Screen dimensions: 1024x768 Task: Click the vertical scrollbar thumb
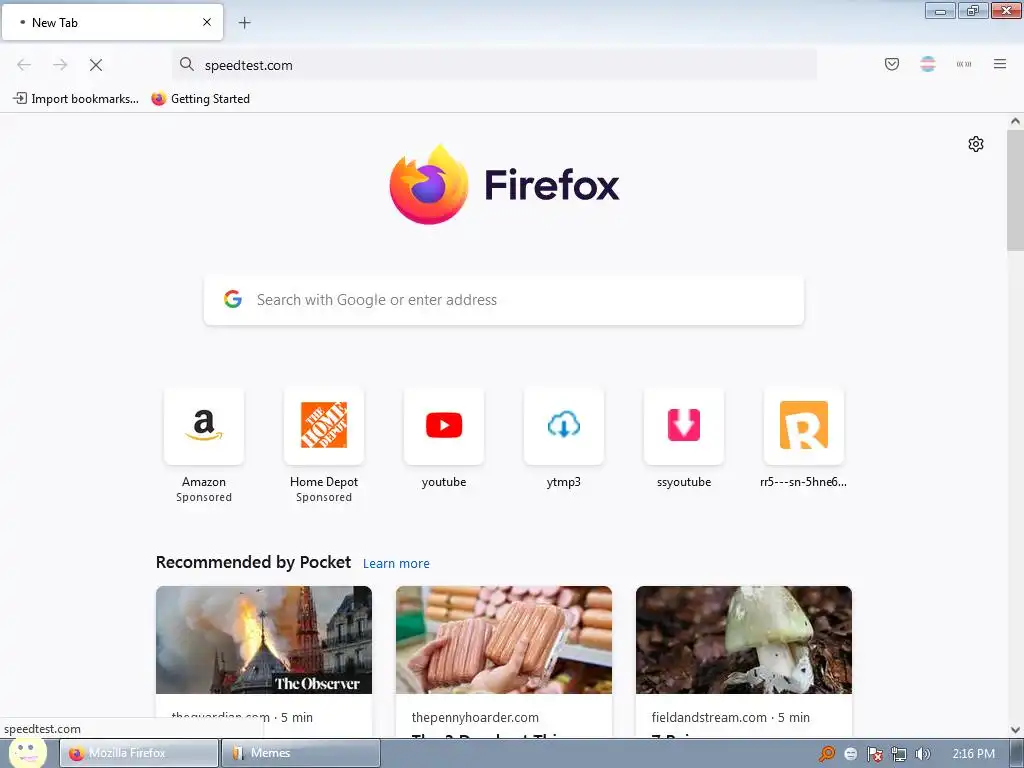1015,189
